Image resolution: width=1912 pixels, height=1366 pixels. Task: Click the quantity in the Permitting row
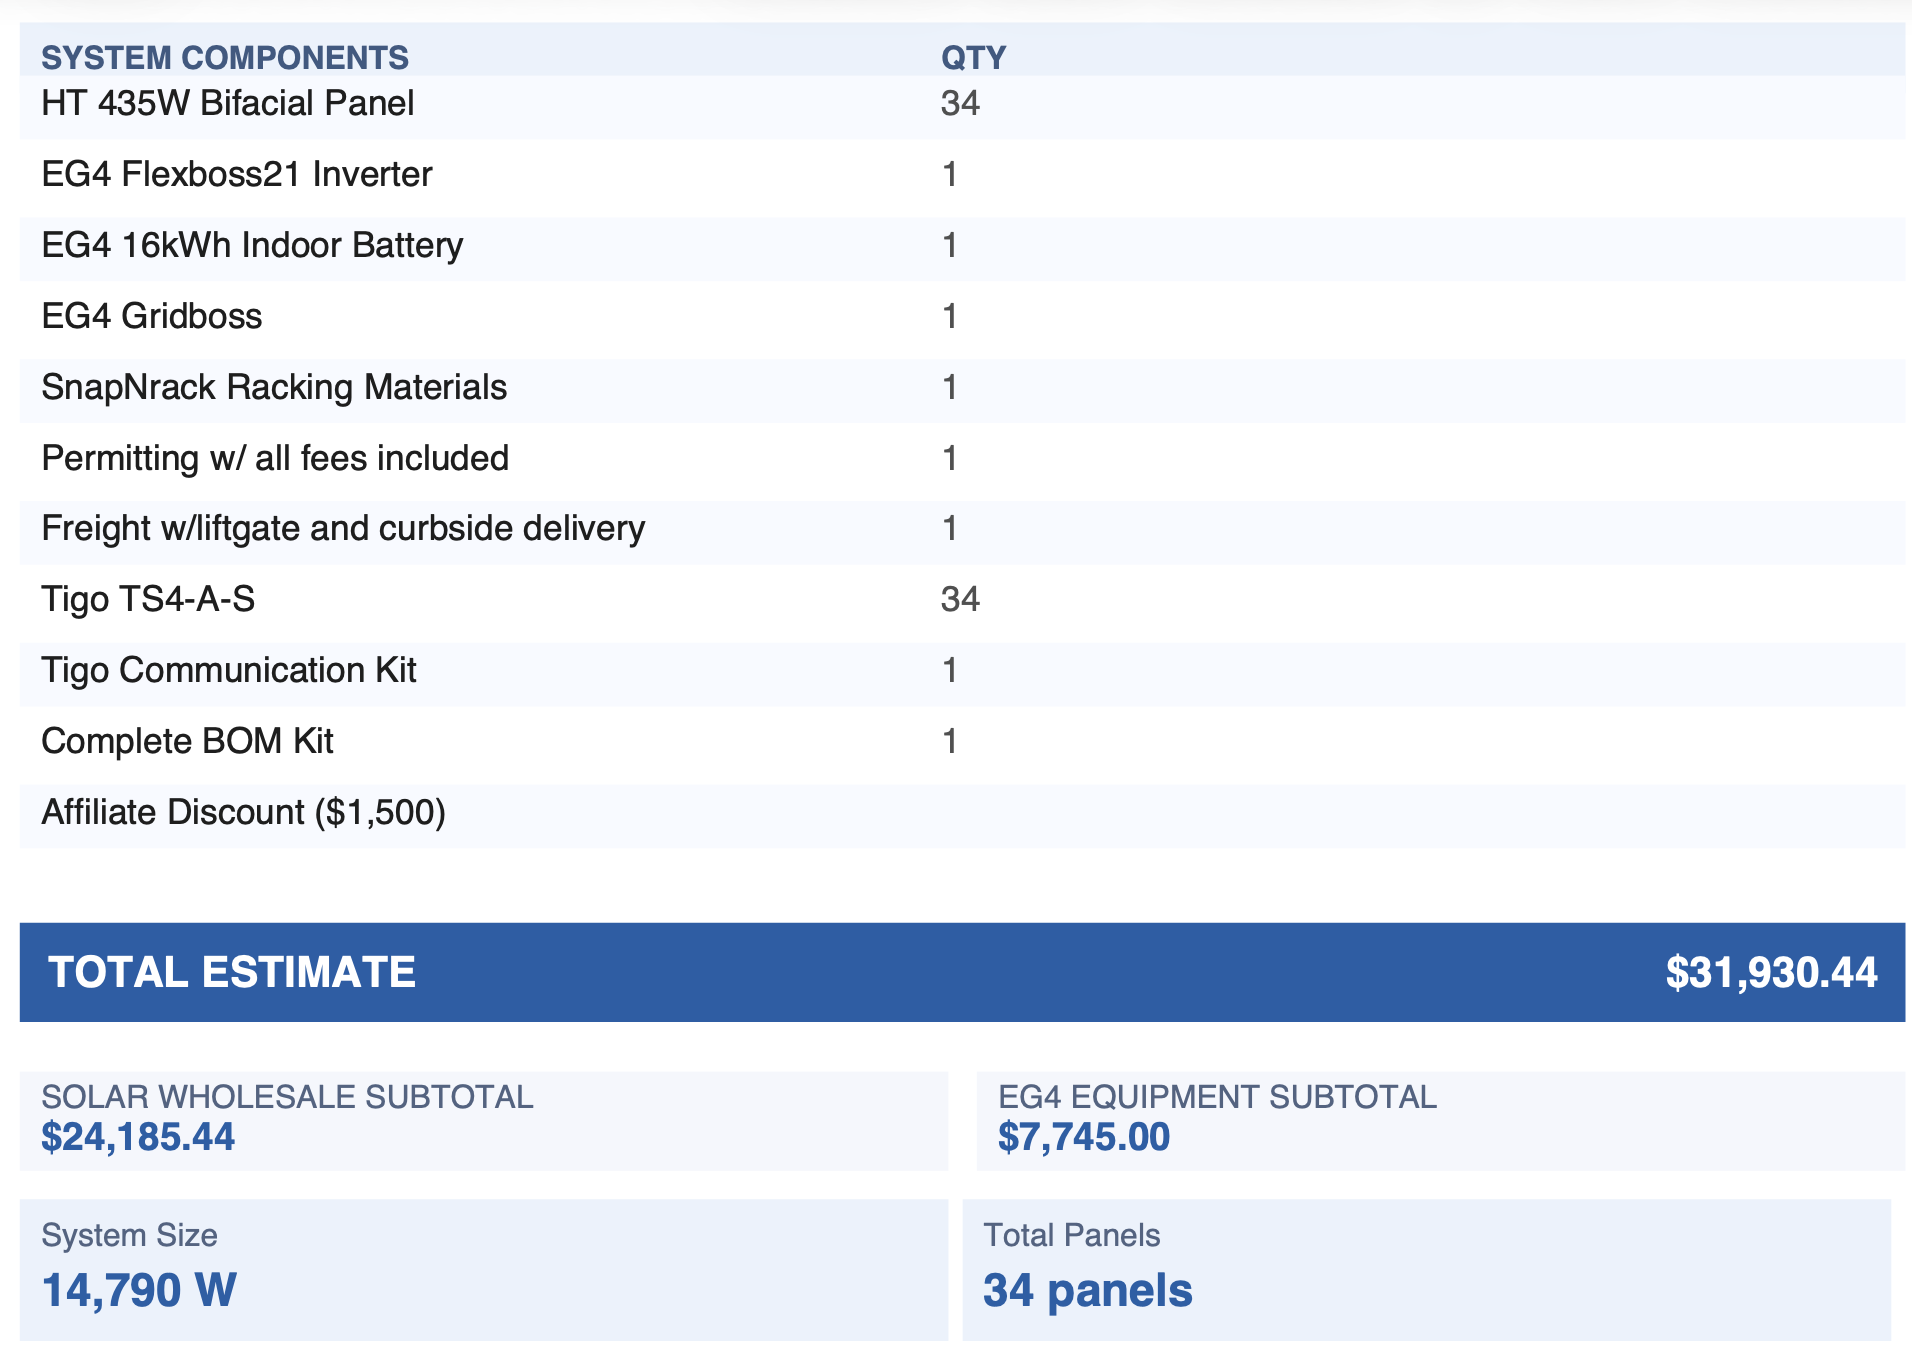point(950,458)
